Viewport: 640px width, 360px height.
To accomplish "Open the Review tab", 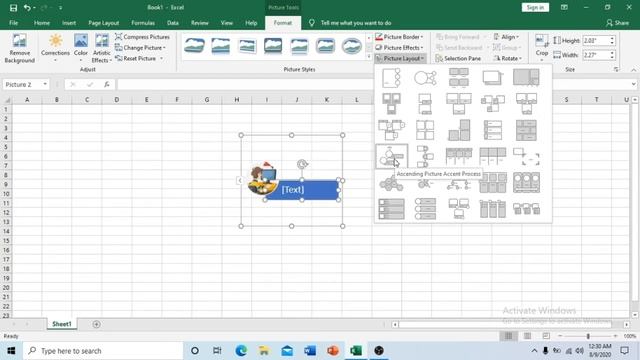I will coord(200,23).
